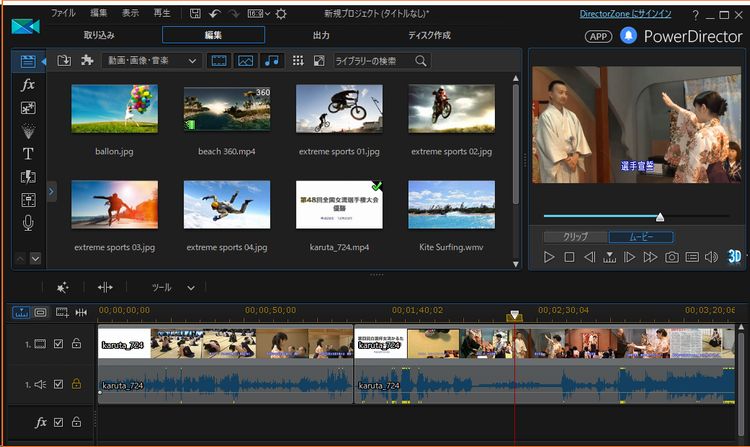Click the add tracks icon on timeline

(x=62, y=312)
